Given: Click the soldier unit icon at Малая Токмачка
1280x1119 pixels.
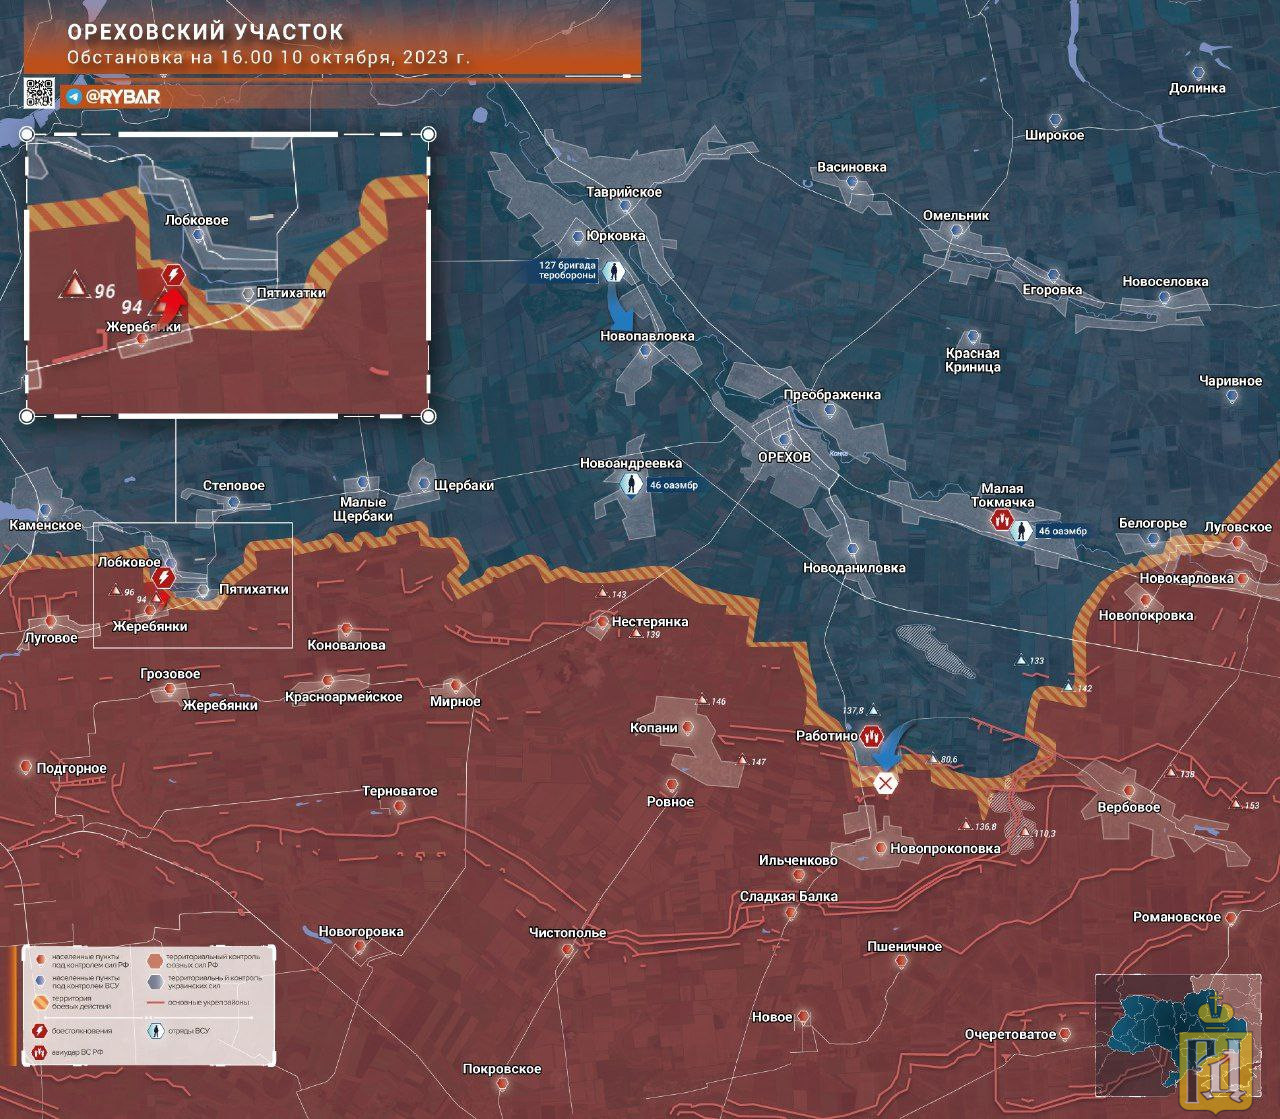Looking at the screenshot, I should (x=1021, y=531).
